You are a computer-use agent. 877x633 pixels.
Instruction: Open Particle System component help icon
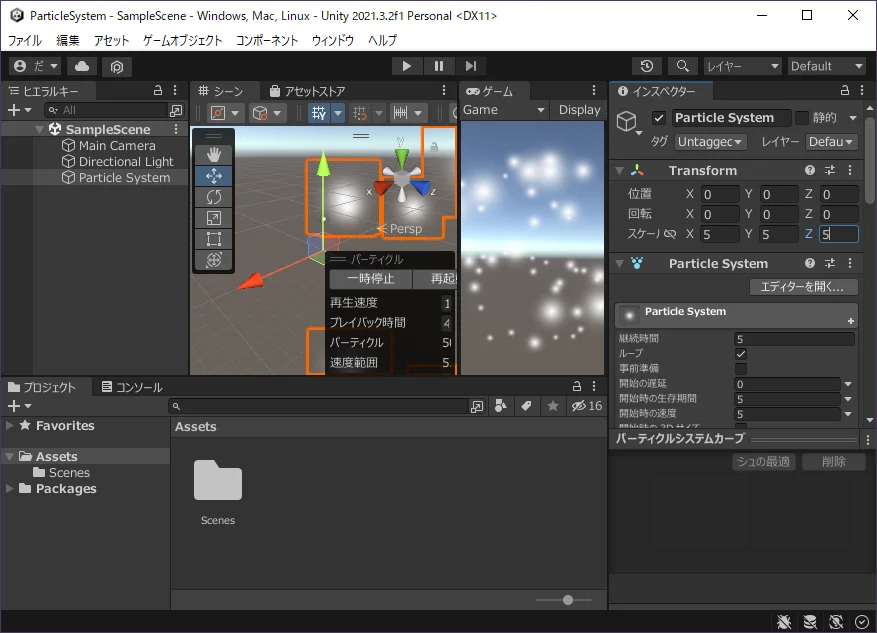pos(809,263)
